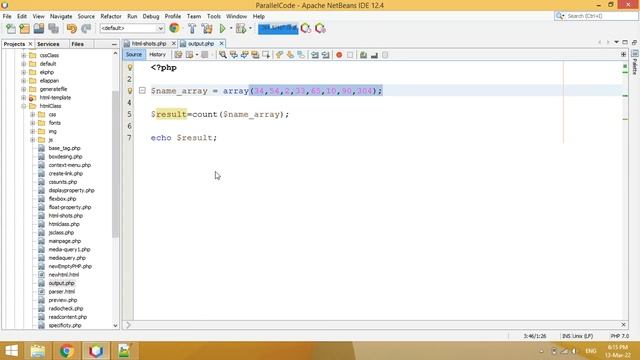Build Project using the hammer icon
This screenshot has height=360, width=640.
[192, 29]
